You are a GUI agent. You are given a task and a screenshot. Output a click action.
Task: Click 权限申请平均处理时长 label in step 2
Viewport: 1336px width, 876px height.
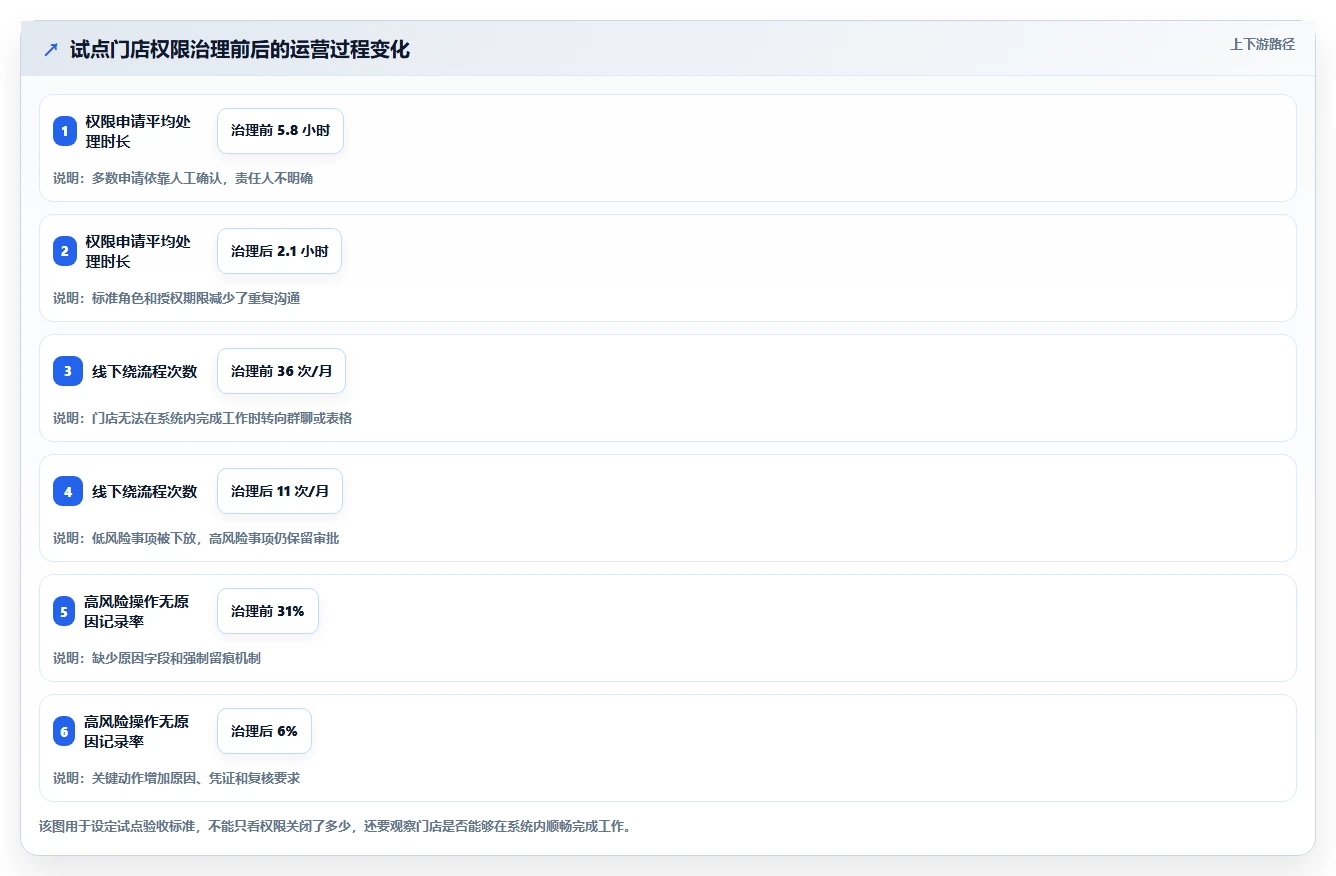pyautogui.click(x=138, y=251)
